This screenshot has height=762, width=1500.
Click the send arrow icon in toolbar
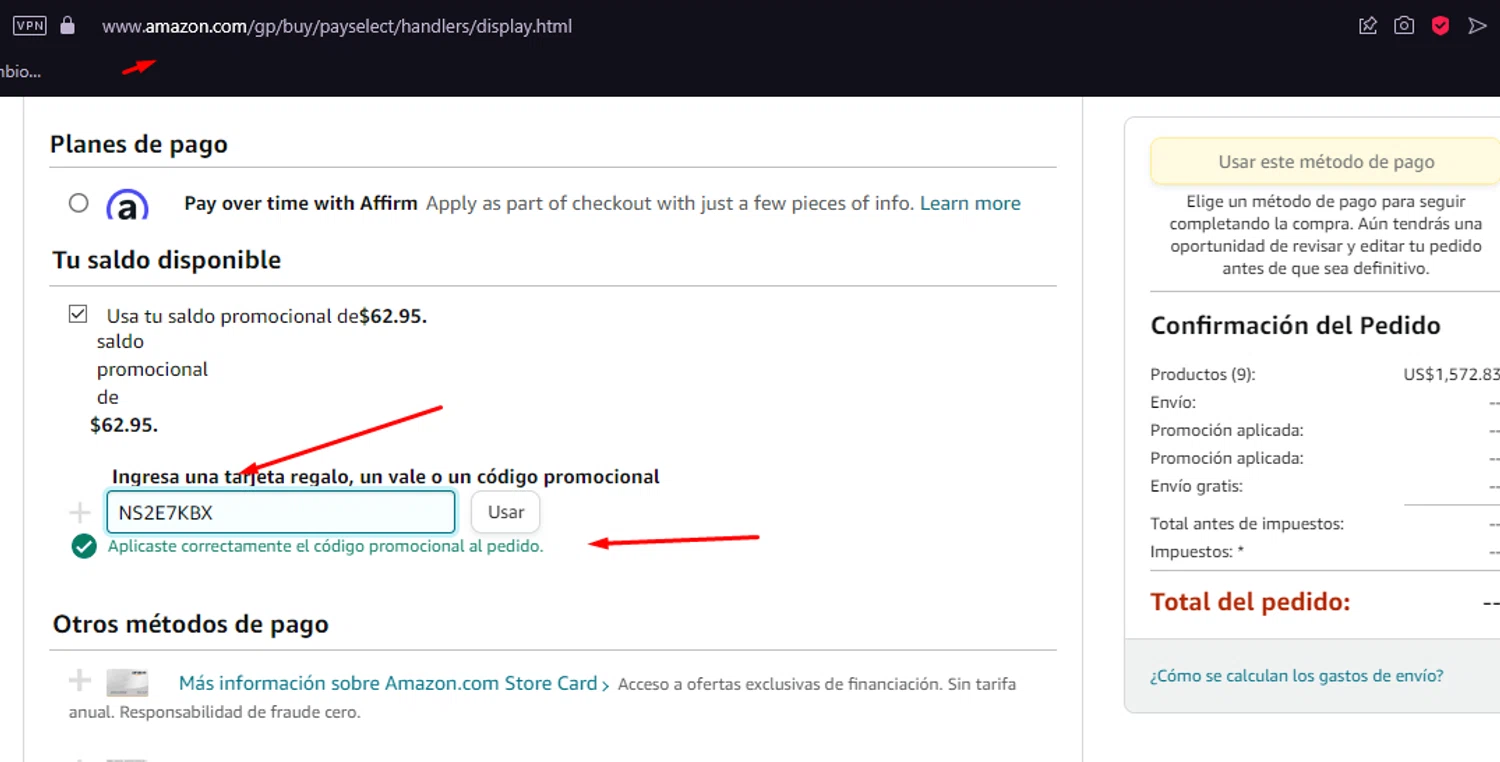[1477, 26]
